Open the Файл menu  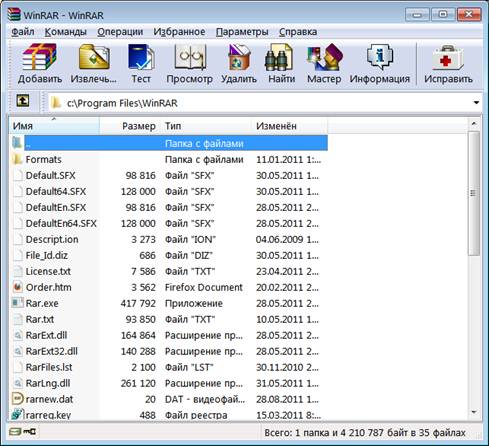pyautogui.click(x=23, y=32)
